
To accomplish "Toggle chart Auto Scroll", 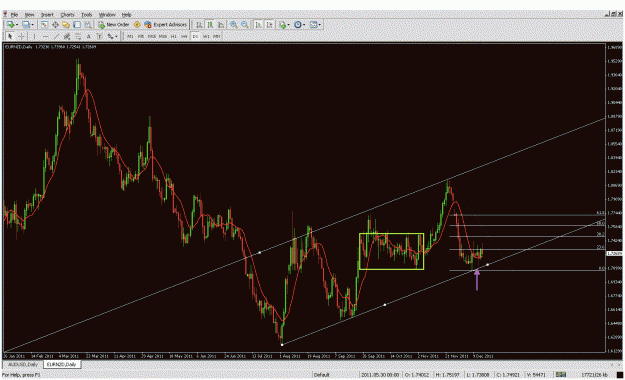I will 258,25.
